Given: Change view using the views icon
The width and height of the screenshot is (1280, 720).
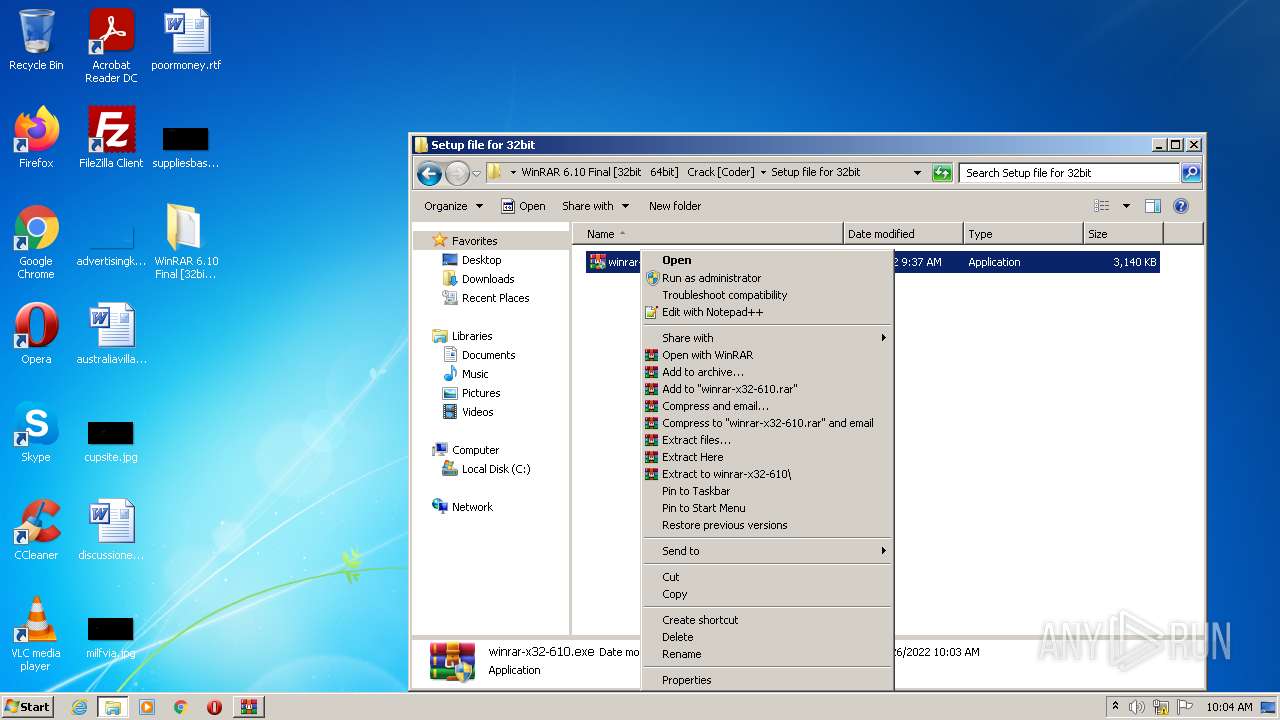Looking at the screenshot, I should pyautogui.click(x=1102, y=206).
